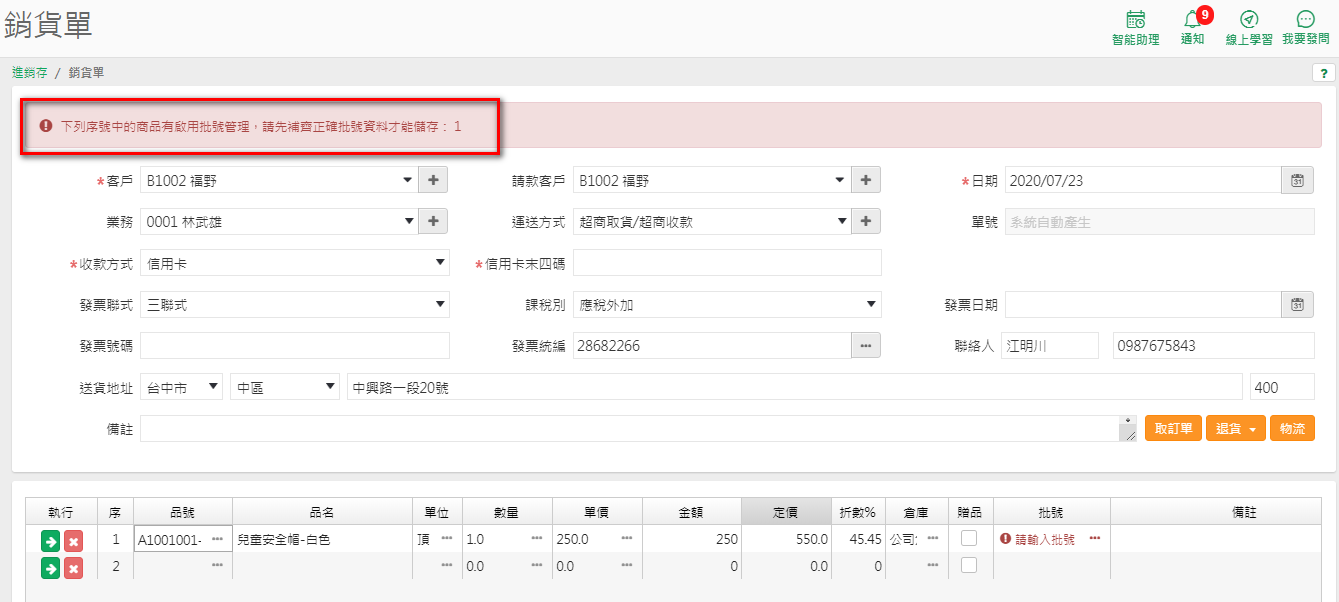This screenshot has width=1339, height=602.
Task: Add new customer with plus button beside 客戶
Action: point(433,180)
